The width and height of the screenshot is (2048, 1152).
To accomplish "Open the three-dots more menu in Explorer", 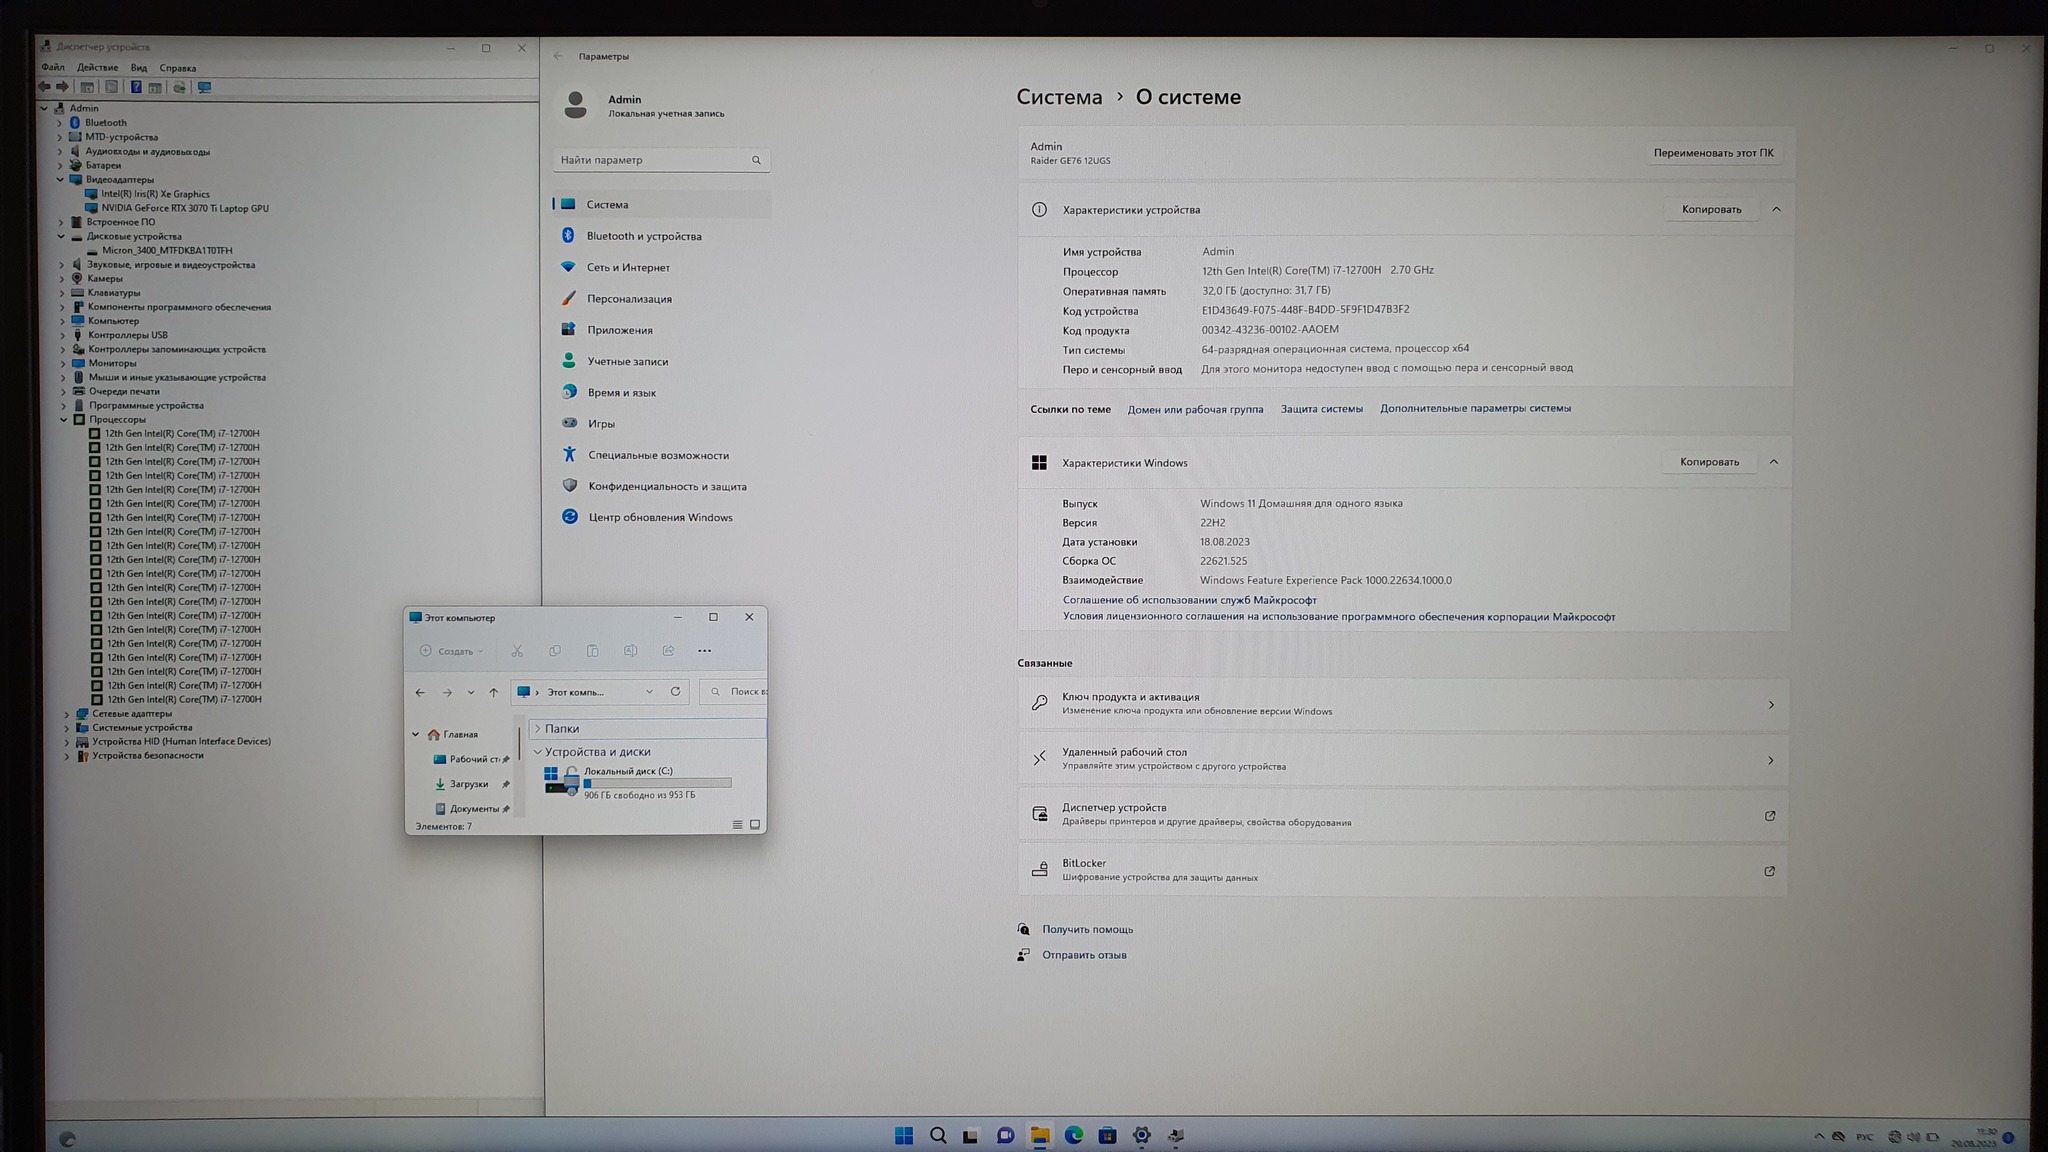I will (704, 651).
